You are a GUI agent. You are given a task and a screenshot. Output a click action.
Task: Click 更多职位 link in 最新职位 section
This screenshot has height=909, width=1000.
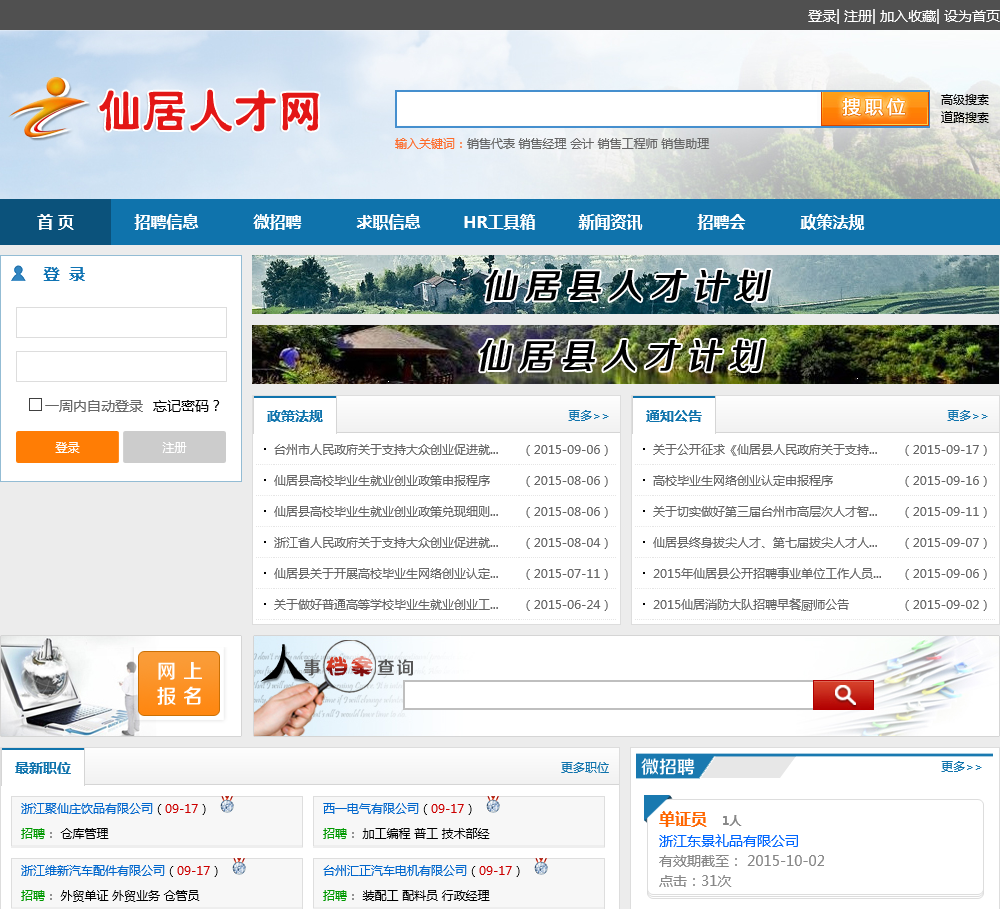pyautogui.click(x=585, y=767)
